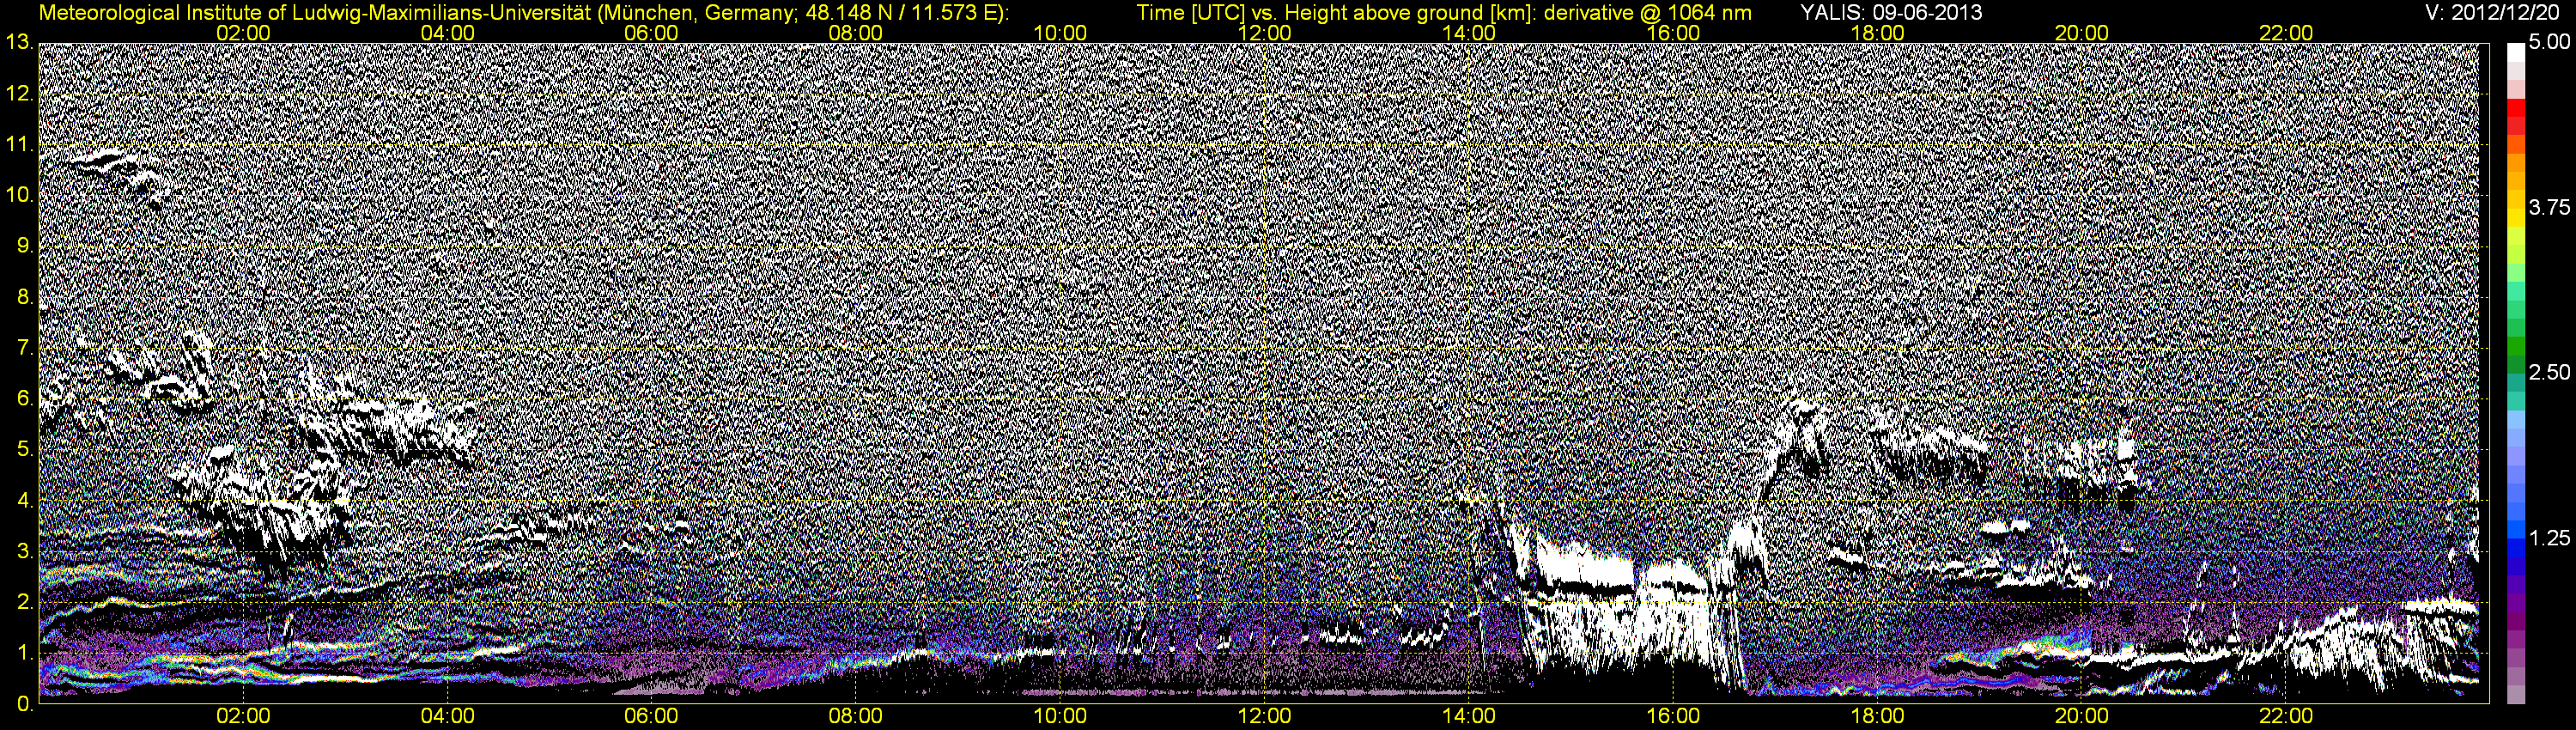Click the Meteorological Institute title text
Image resolution: width=2576 pixels, height=730 pixels.
(524, 13)
